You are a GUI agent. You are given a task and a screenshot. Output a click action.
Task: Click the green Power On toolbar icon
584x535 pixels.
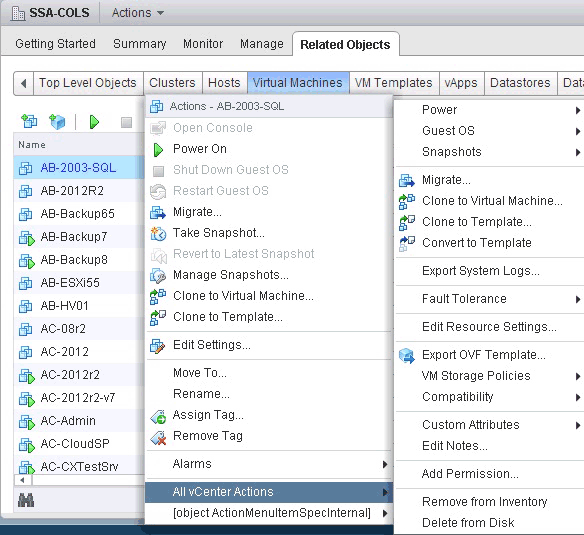(94, 122)
